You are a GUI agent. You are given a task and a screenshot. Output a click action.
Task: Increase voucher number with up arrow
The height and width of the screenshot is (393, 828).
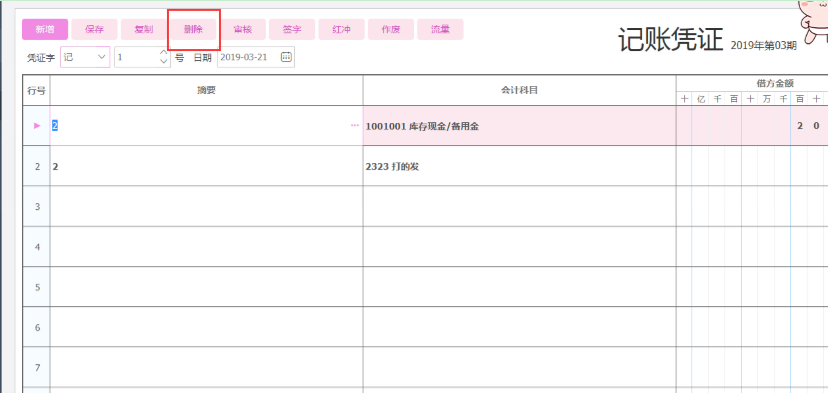pos(163,52)
